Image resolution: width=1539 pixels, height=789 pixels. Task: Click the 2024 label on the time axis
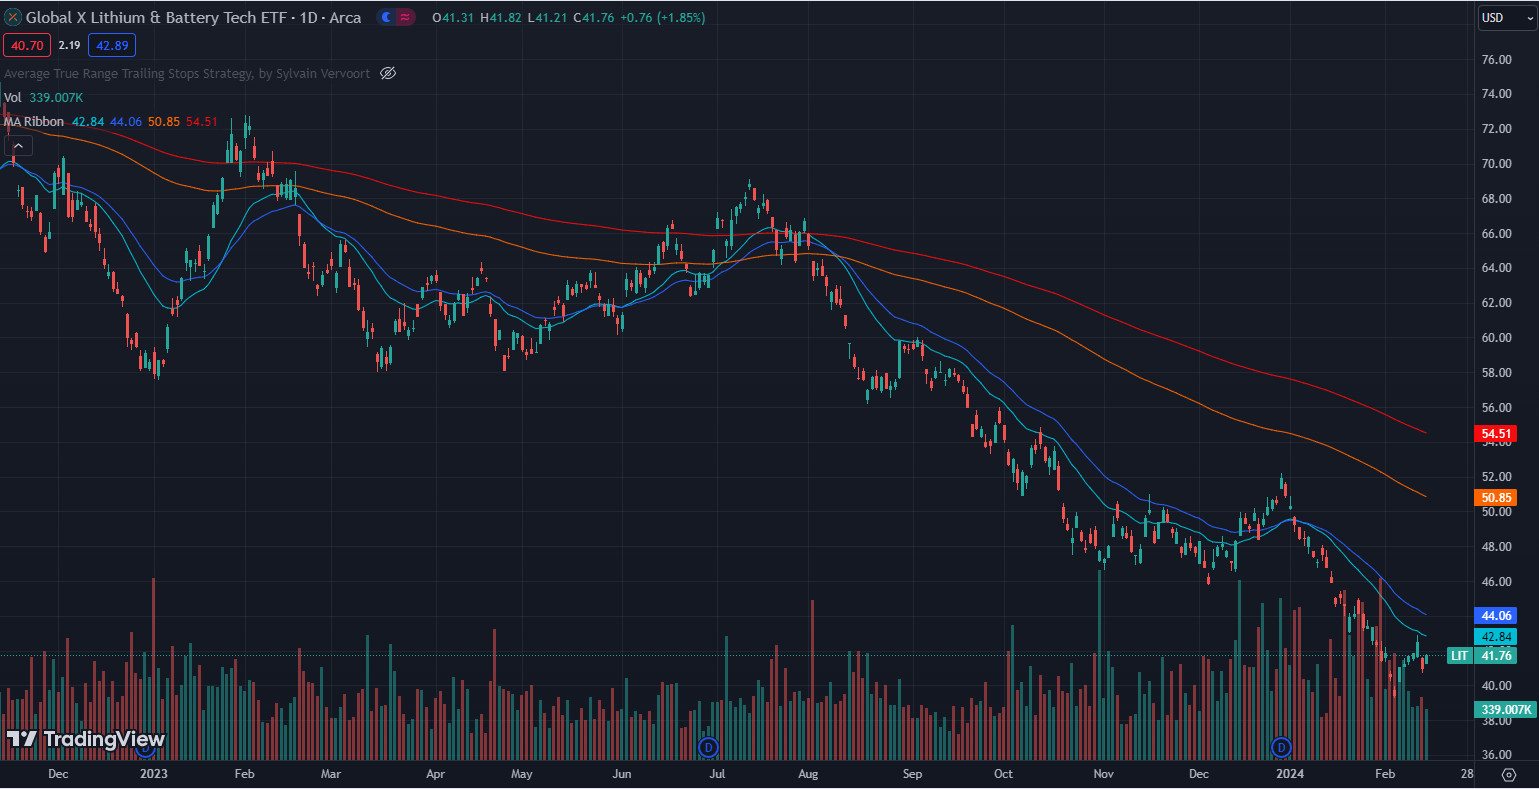pyautogui.click(x=1290, y=774)
